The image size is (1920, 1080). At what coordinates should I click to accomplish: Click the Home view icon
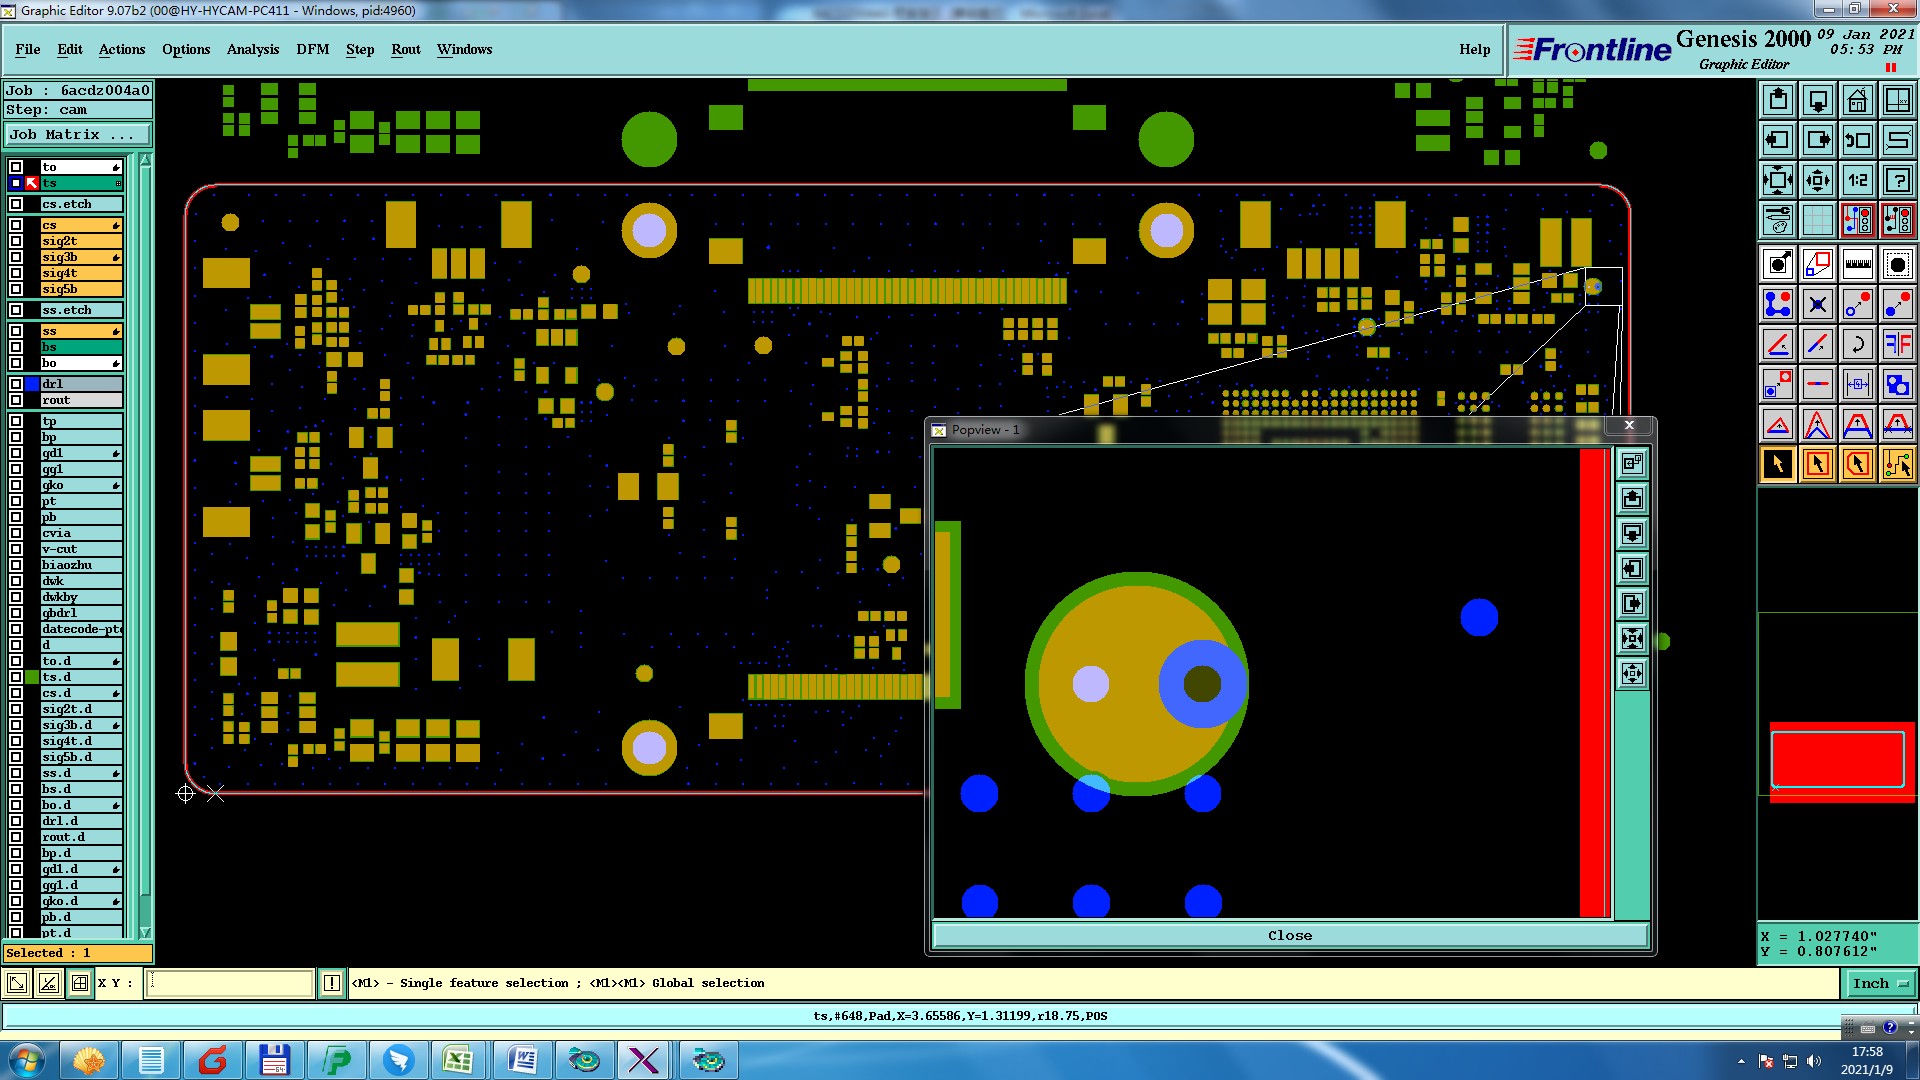pos(1857,100)
